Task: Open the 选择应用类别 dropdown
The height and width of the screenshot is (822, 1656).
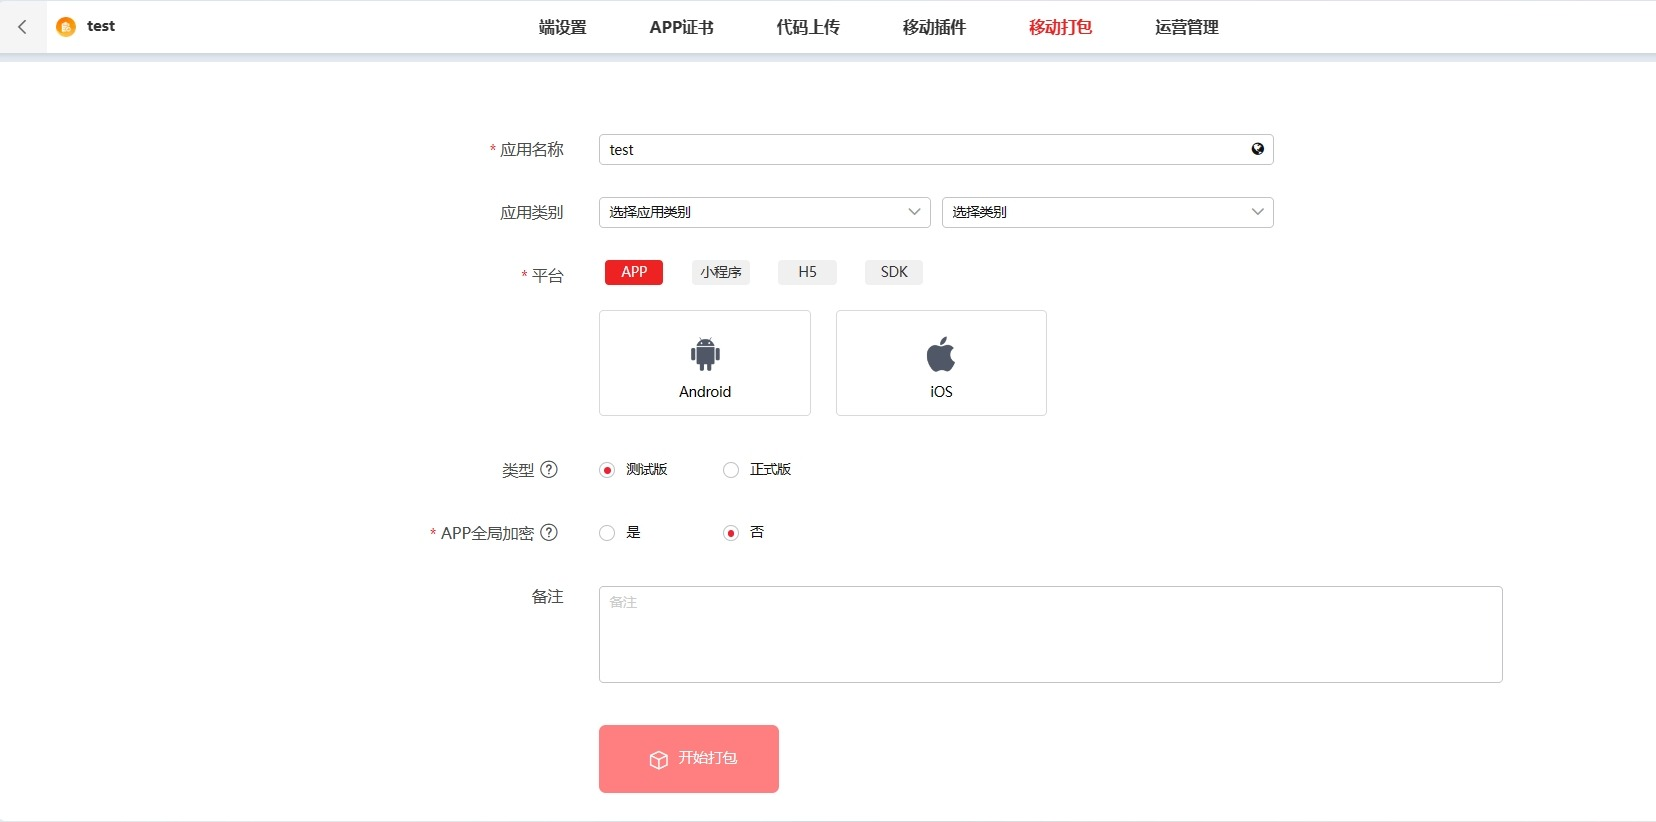Action: pyautogui.click(x=765, y=212)
